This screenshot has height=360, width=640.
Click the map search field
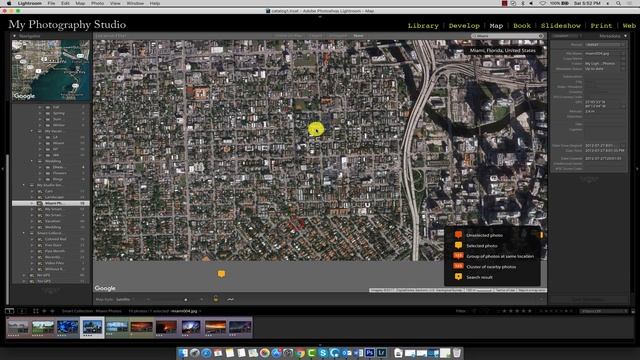(507, 36)
